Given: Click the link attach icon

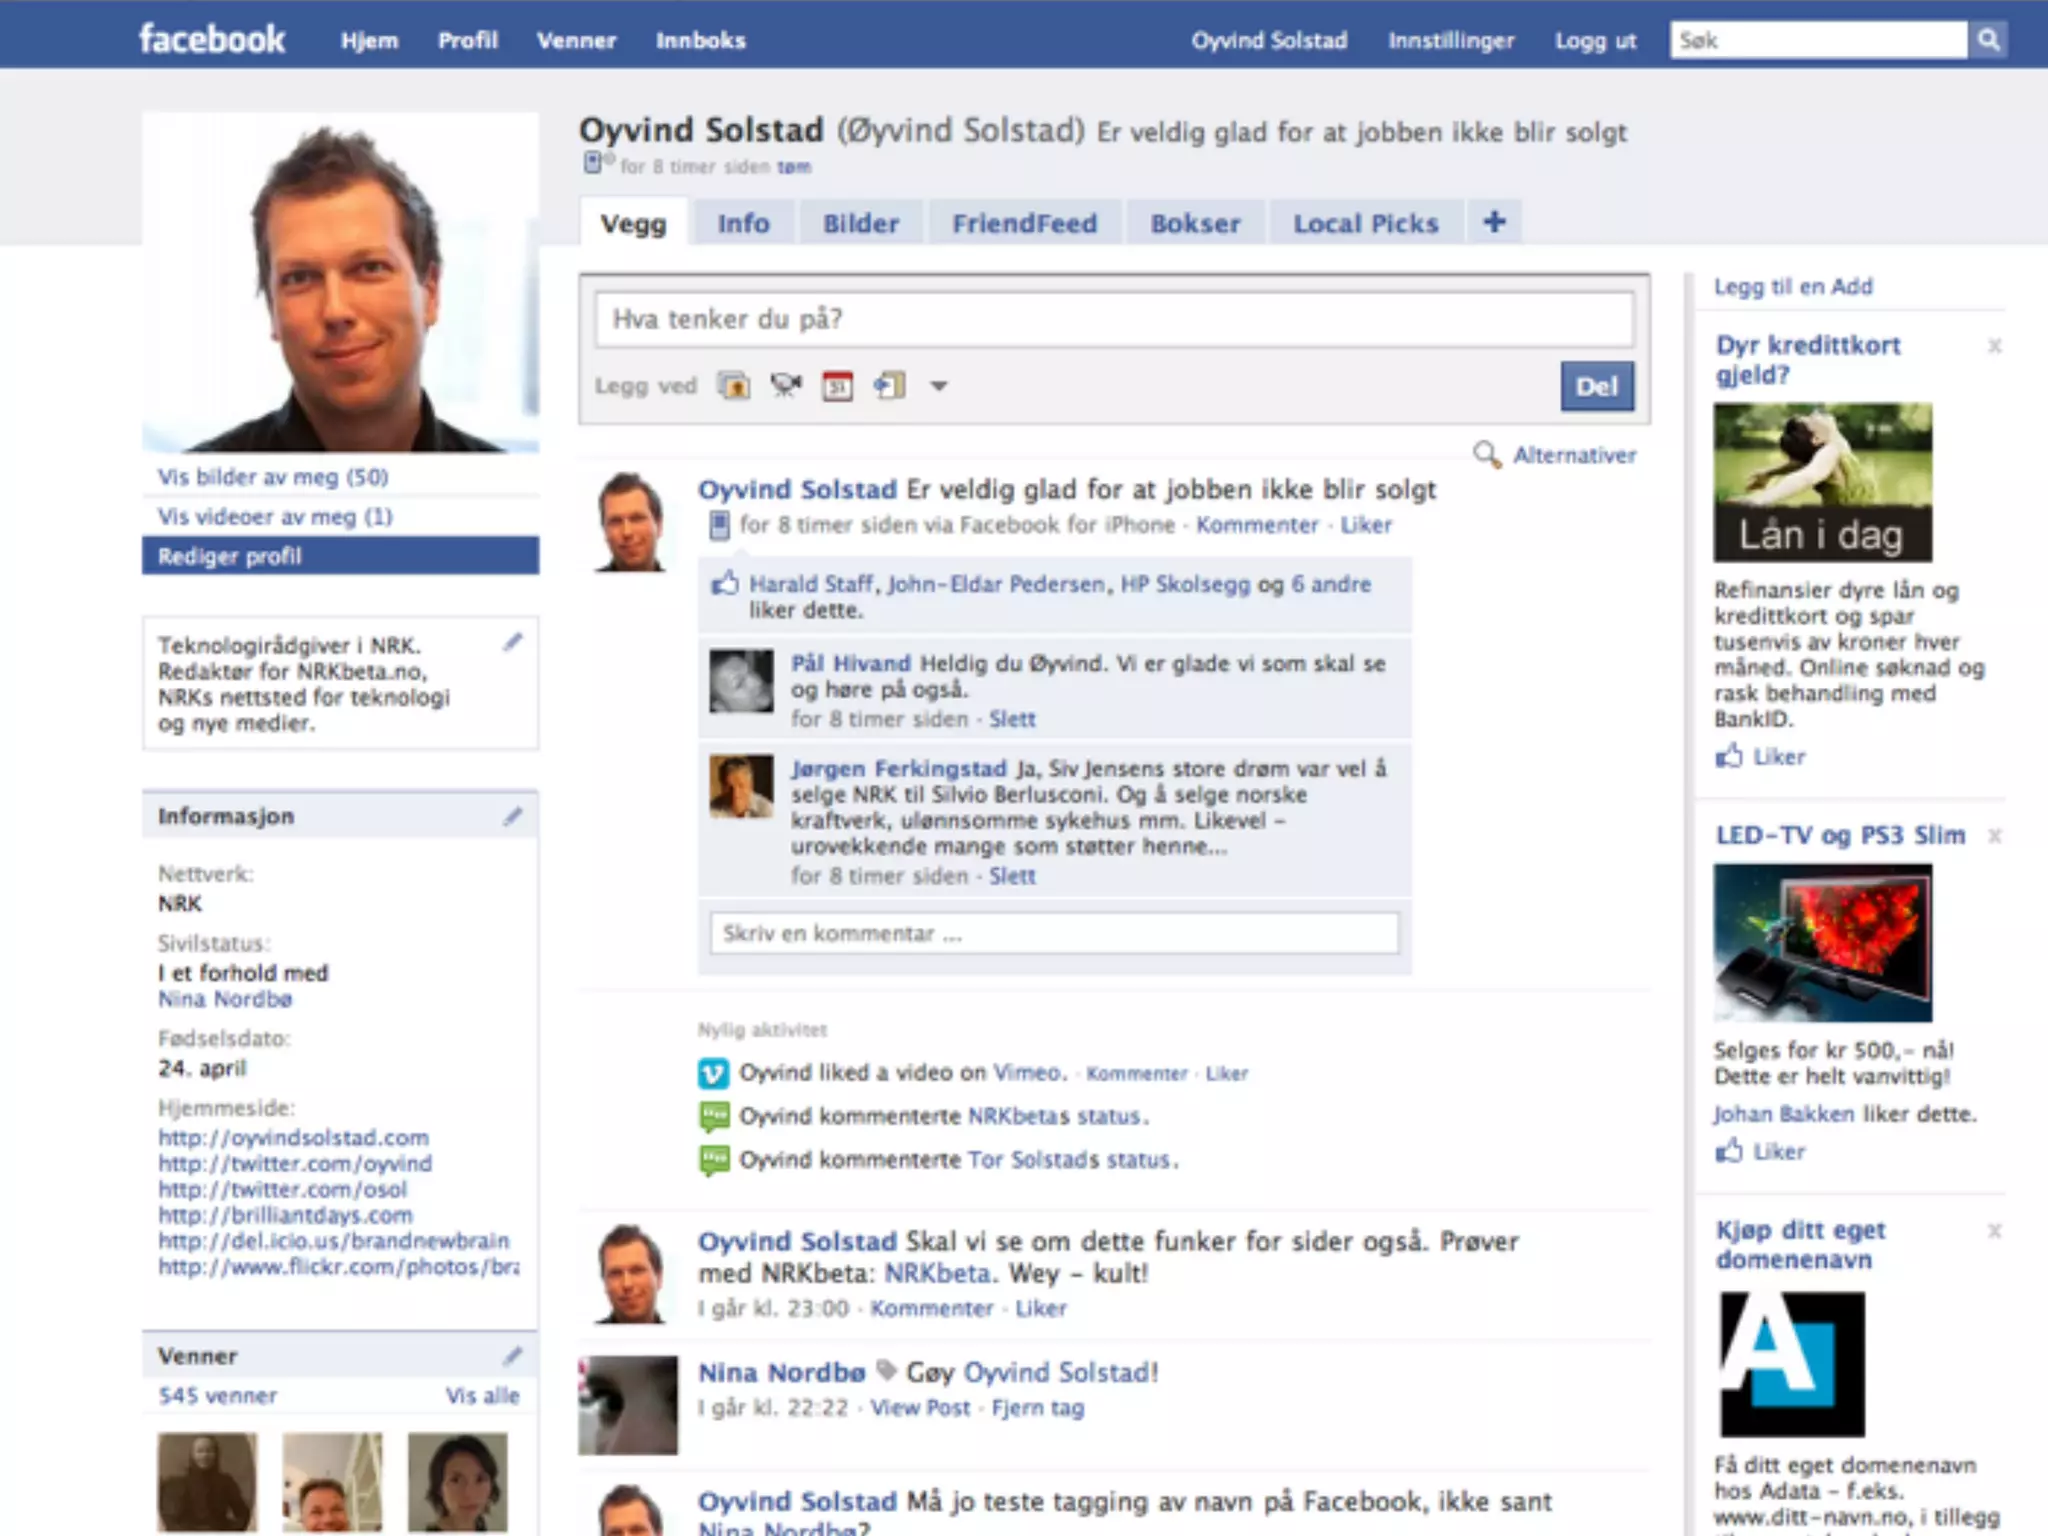Looking at the screenshot, I should point(889,386).
